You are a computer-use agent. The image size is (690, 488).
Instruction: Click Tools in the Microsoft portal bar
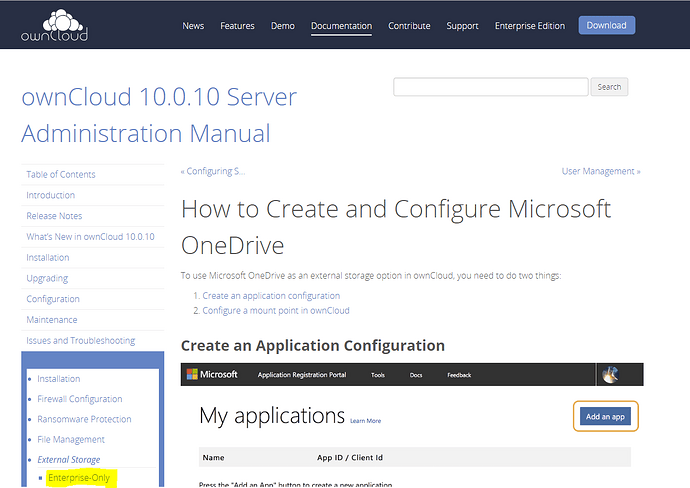[378, 375]
